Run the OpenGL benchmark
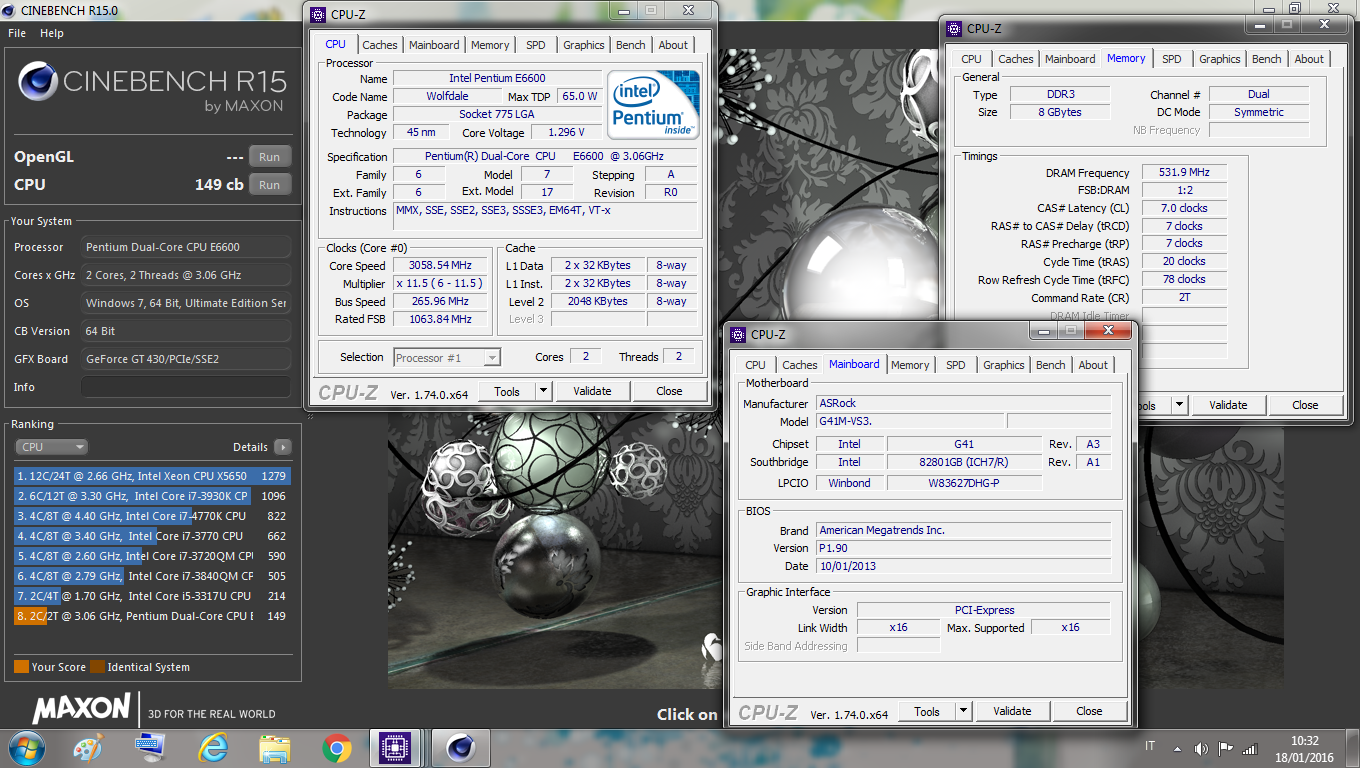The width and height of the screenshot is (1360, 768). [270, 157]
